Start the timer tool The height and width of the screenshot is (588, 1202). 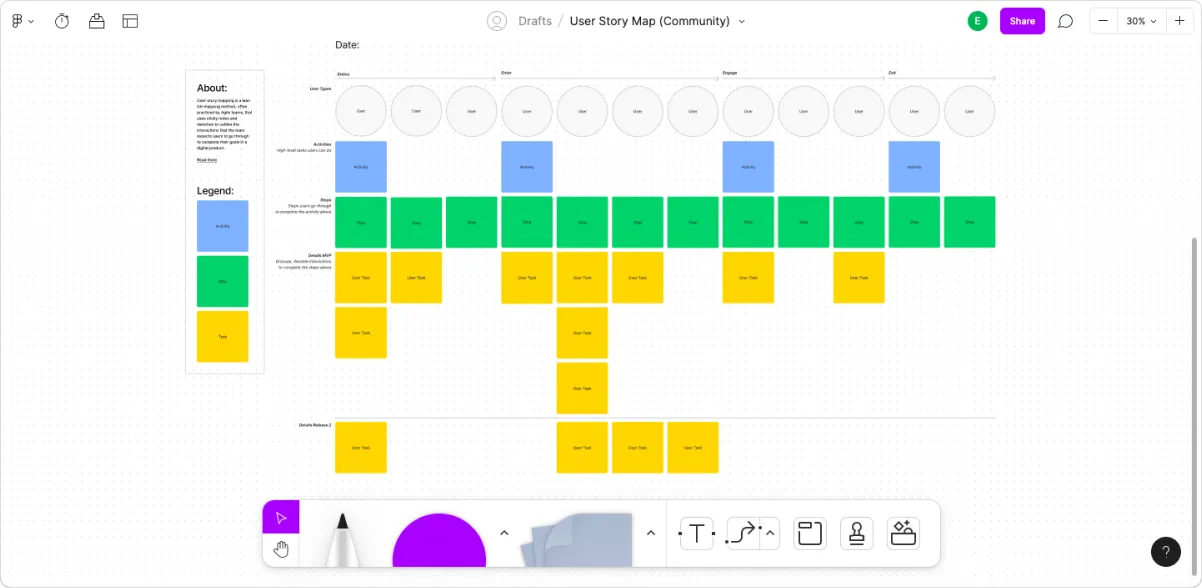pyautogui.click(x=62, y=21)
